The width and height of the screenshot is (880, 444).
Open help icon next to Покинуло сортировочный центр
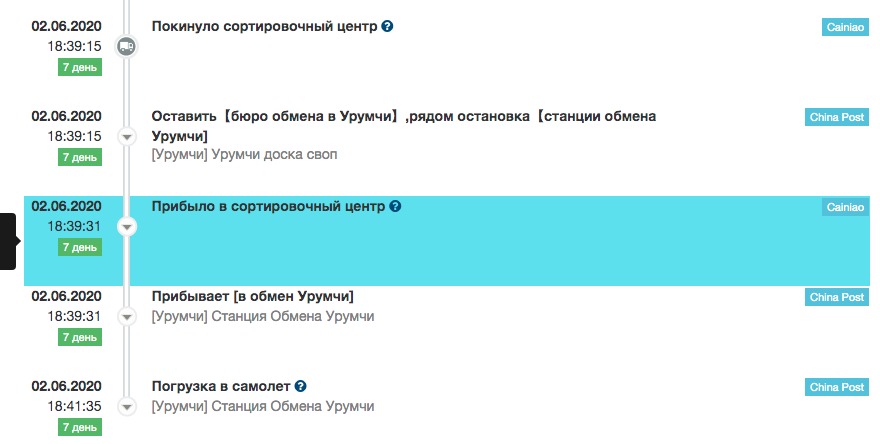click(387, 26)
